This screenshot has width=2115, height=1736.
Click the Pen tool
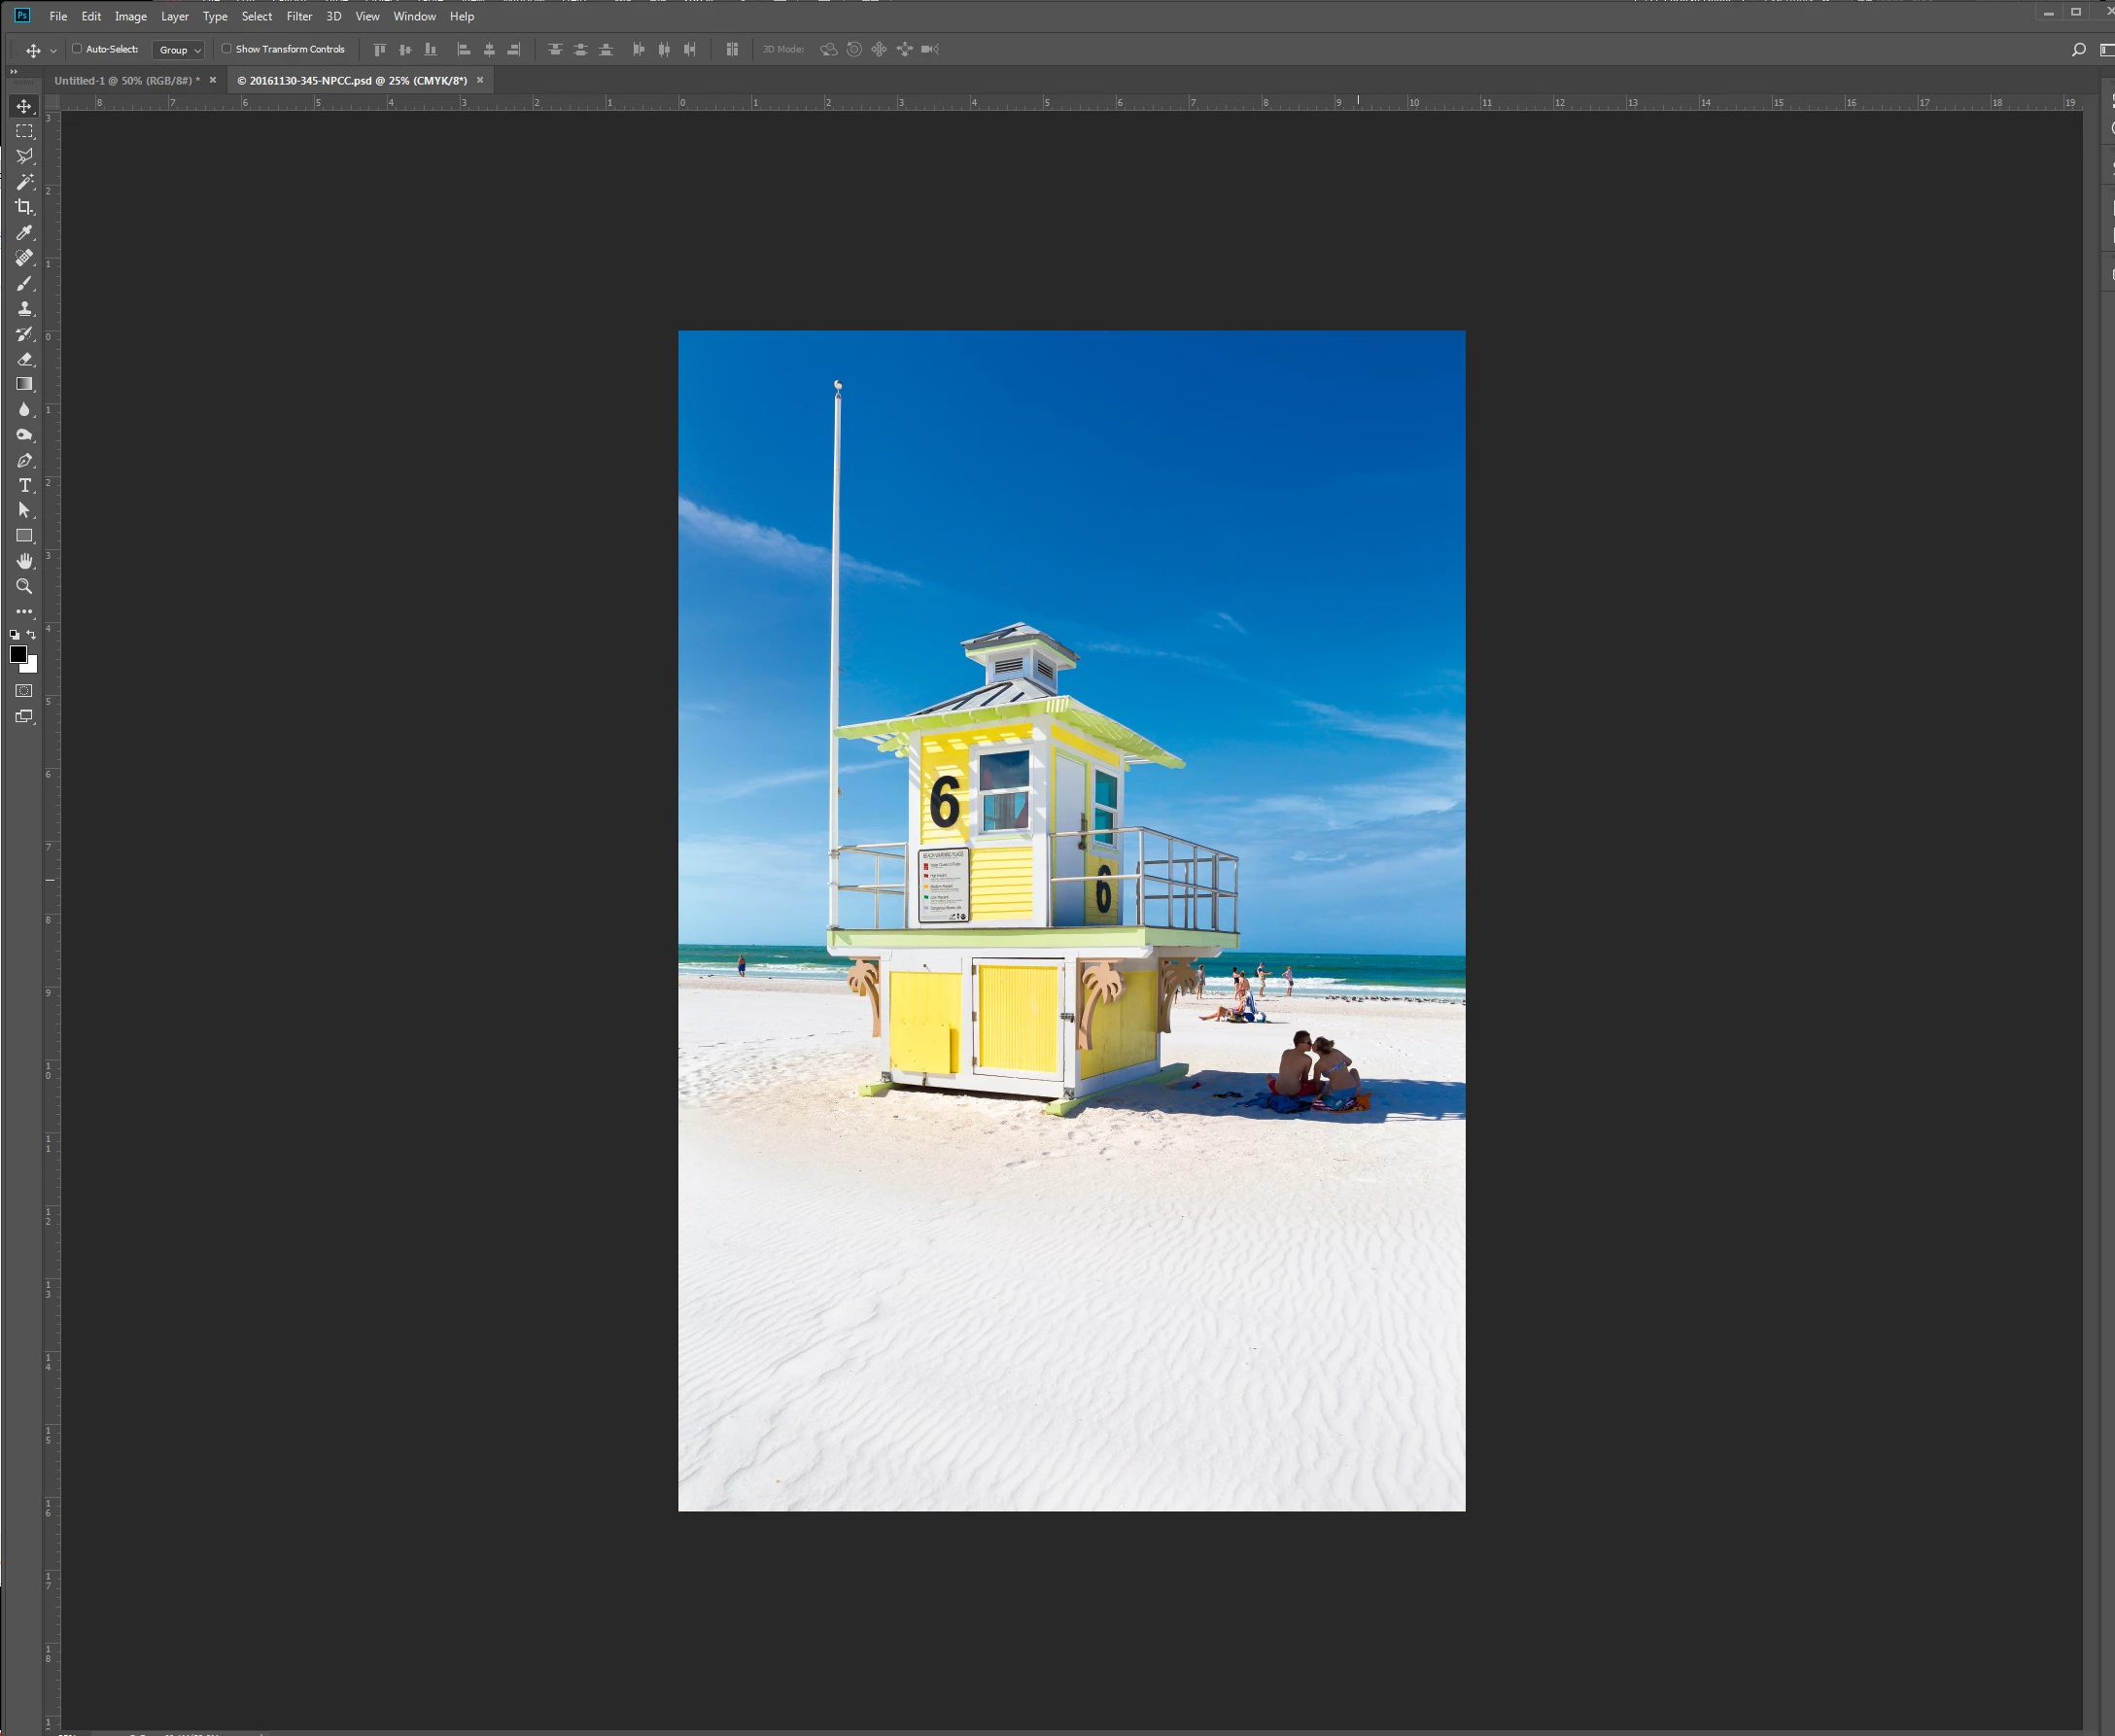pyautogui.click(x=24, y=460)
